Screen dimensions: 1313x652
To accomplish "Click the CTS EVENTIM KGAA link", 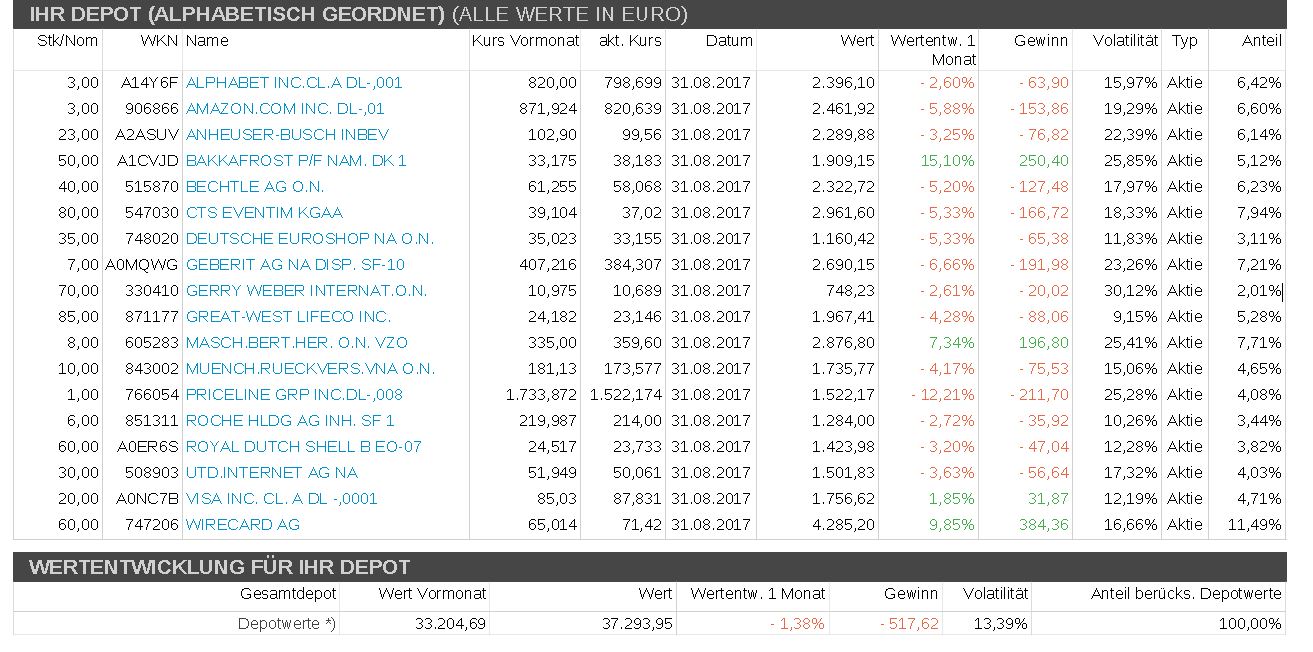I will pyautogui.click(x=264, y=213).
